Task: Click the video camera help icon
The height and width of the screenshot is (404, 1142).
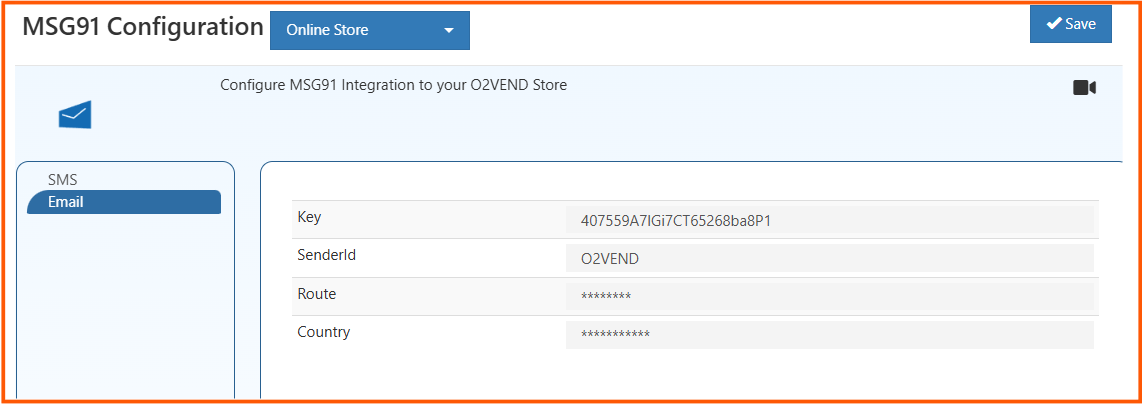Action: 1084,88
